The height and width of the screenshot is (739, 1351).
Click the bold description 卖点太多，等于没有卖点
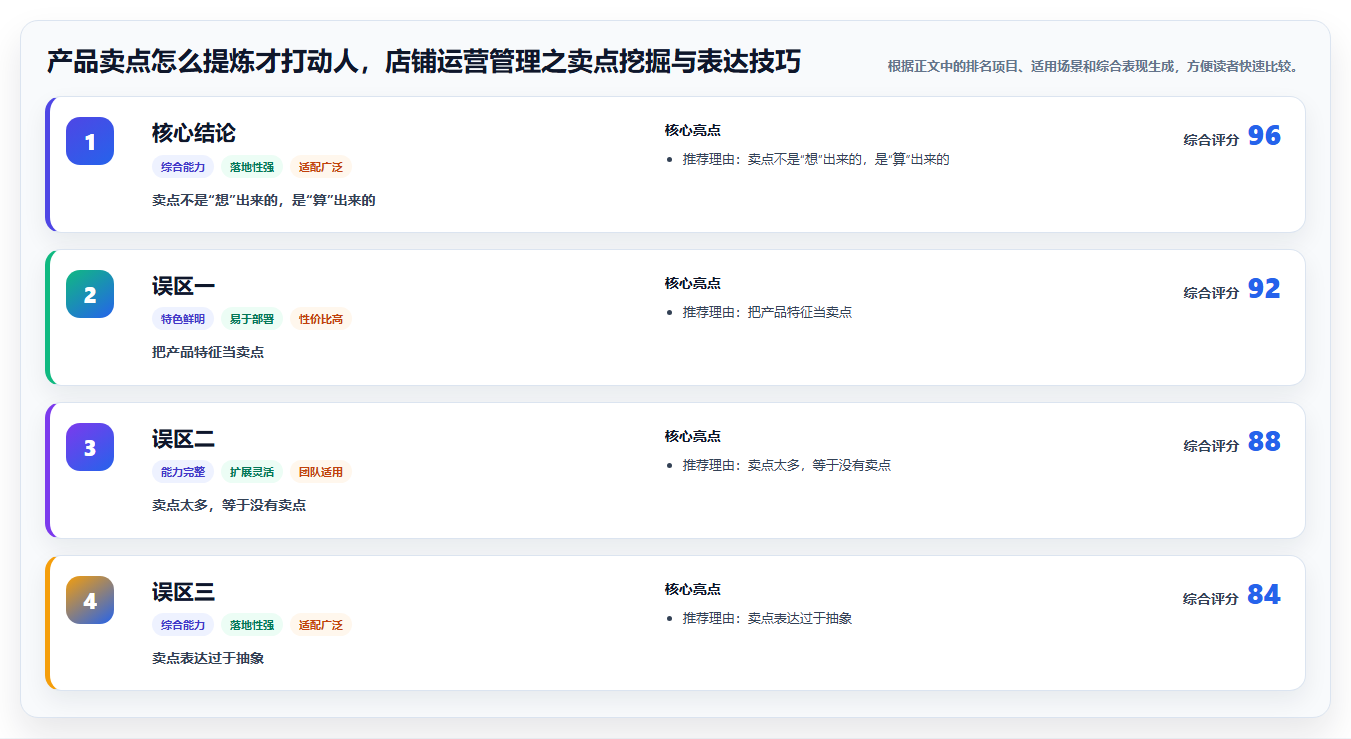pyautogui.click(x=229, y=505)
